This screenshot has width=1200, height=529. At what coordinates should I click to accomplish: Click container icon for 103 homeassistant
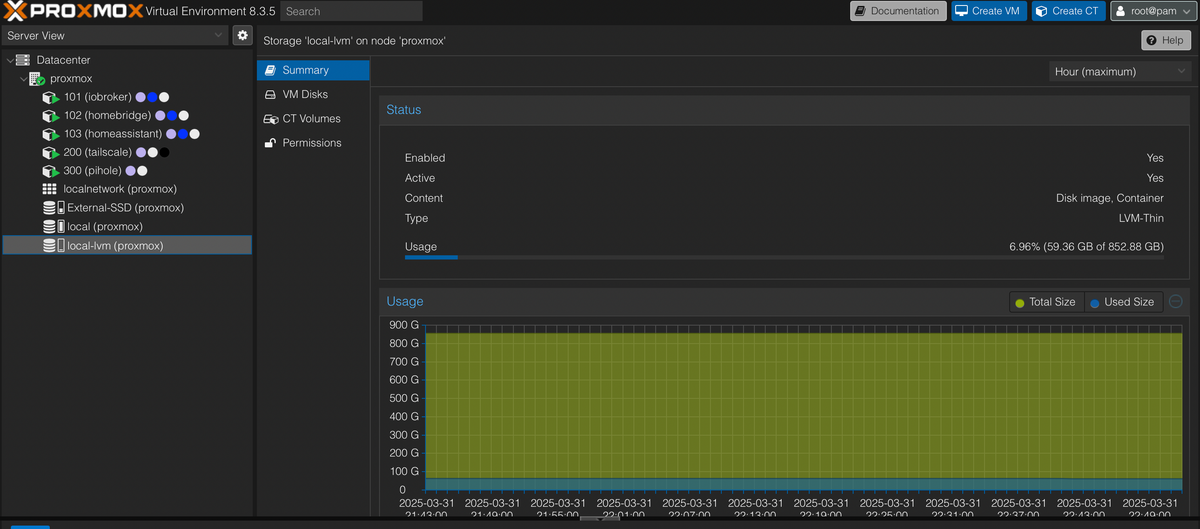click(51, 134)
